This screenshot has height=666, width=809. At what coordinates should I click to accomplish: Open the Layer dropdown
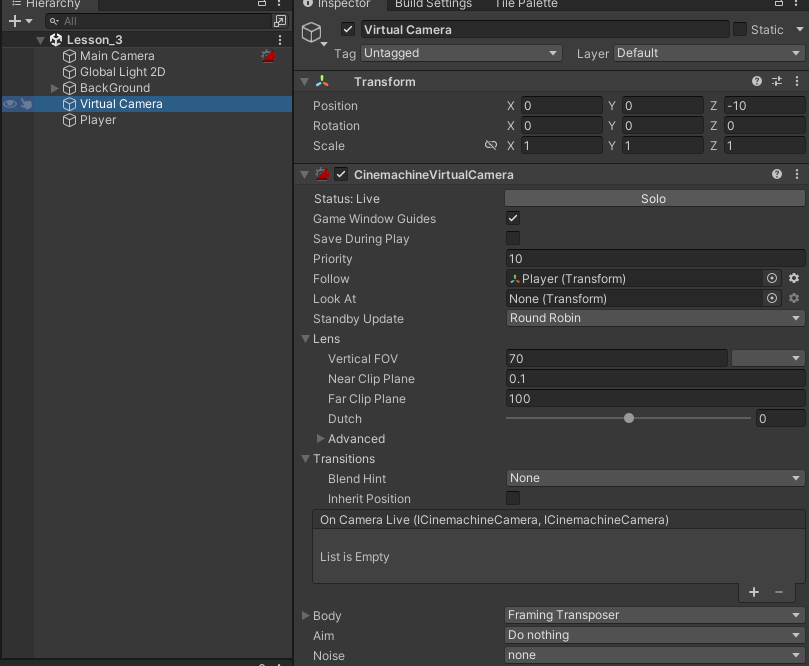(x=708, y=53)
